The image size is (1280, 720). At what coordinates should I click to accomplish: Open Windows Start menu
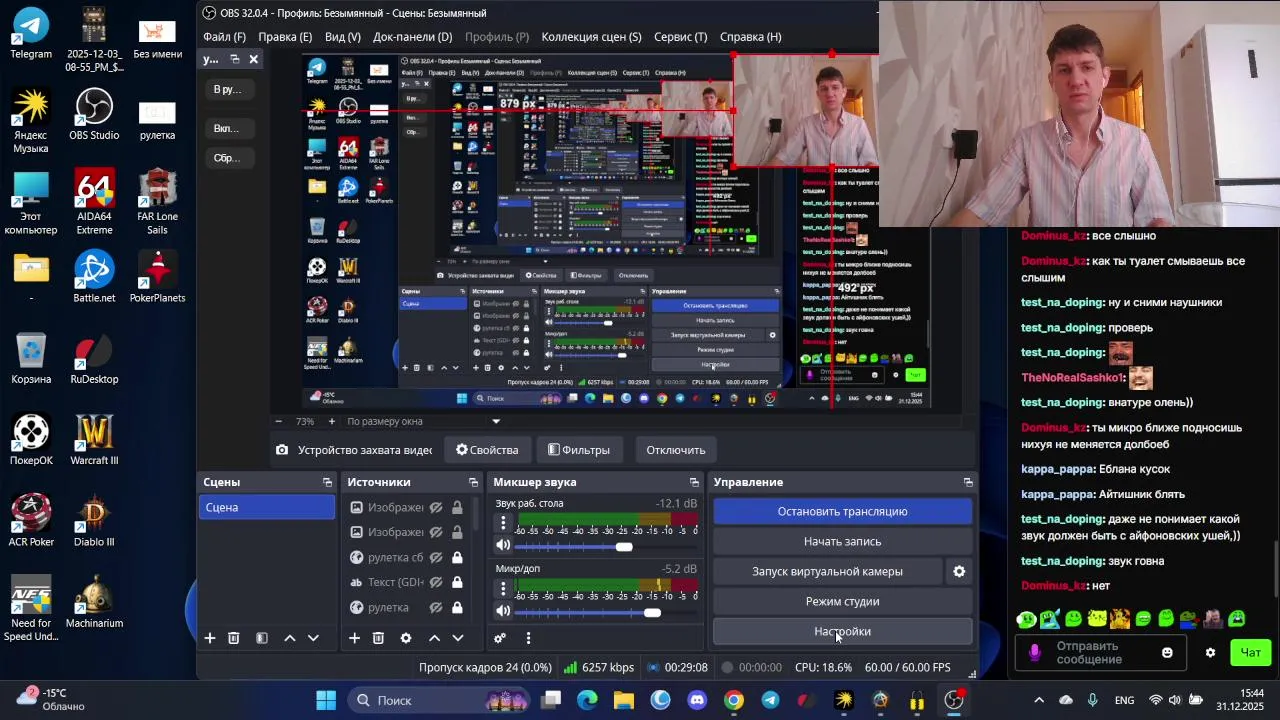coord(326,700)
